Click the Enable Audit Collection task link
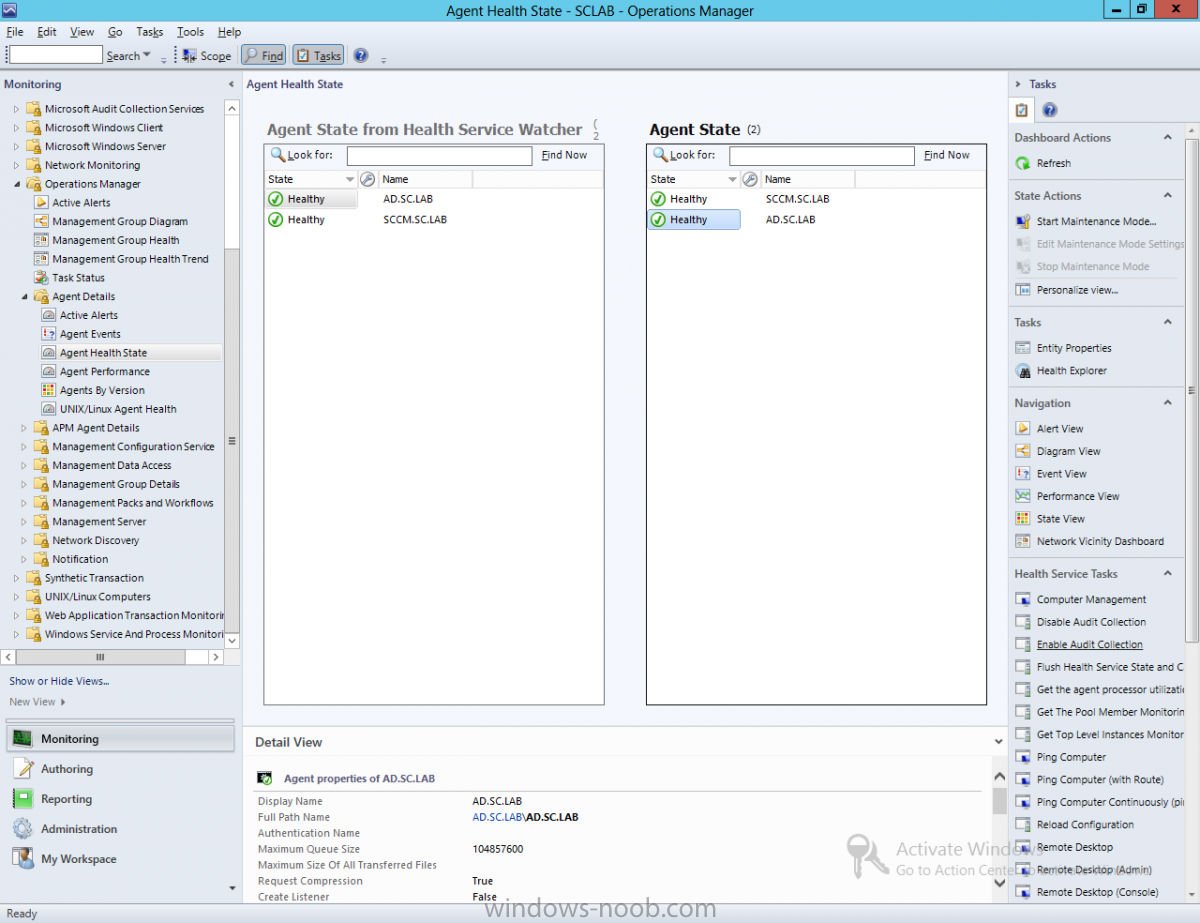The width and height of the screenshot is (1200, 923). point(1090,645)
